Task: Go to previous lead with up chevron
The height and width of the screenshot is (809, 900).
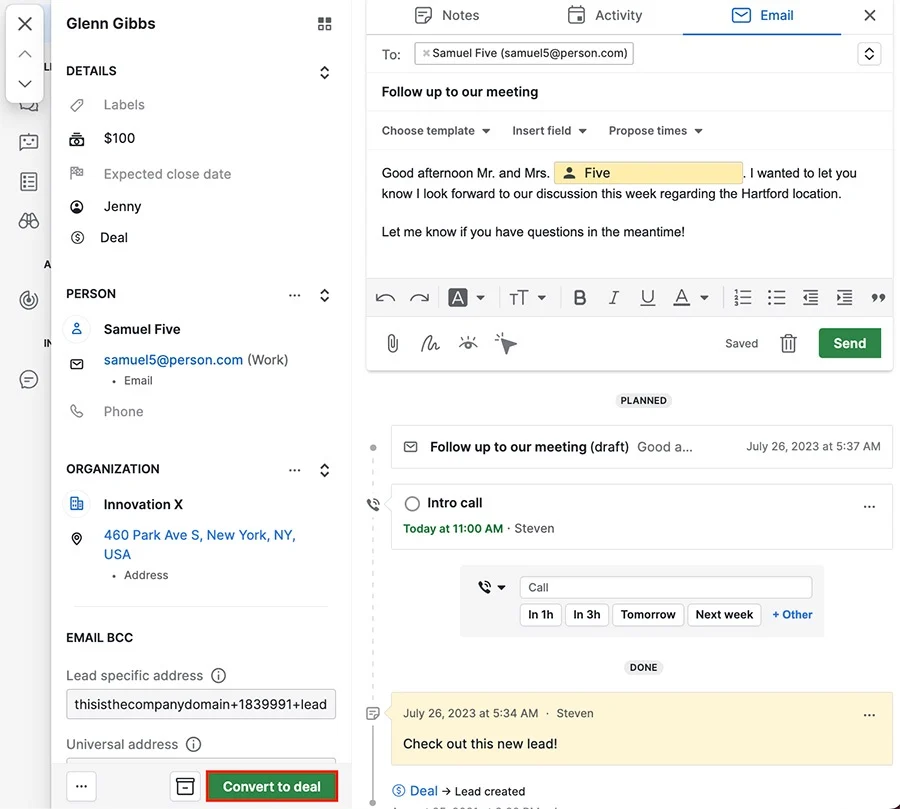Action: coord(25,54)
